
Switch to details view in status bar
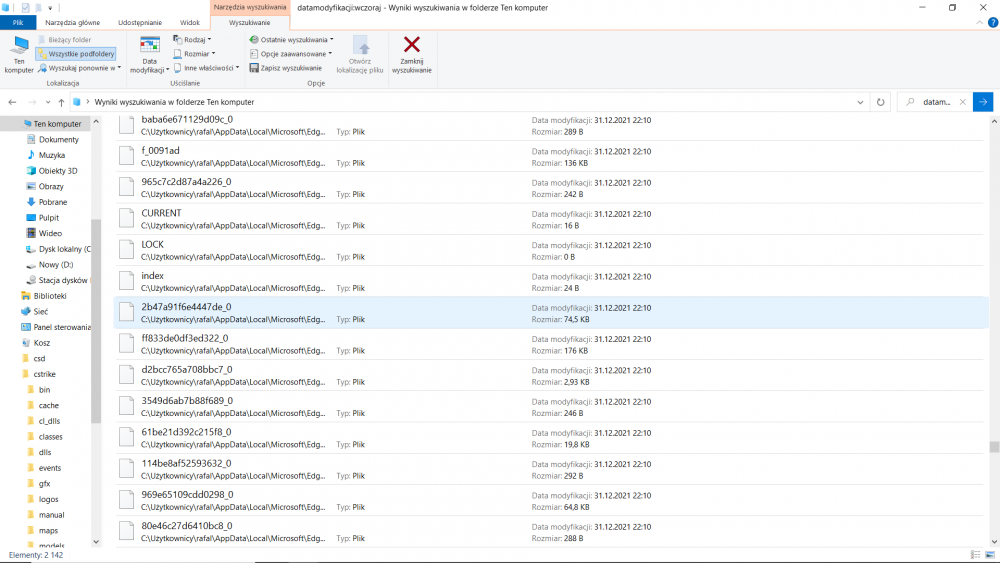(x=975, y=555)
